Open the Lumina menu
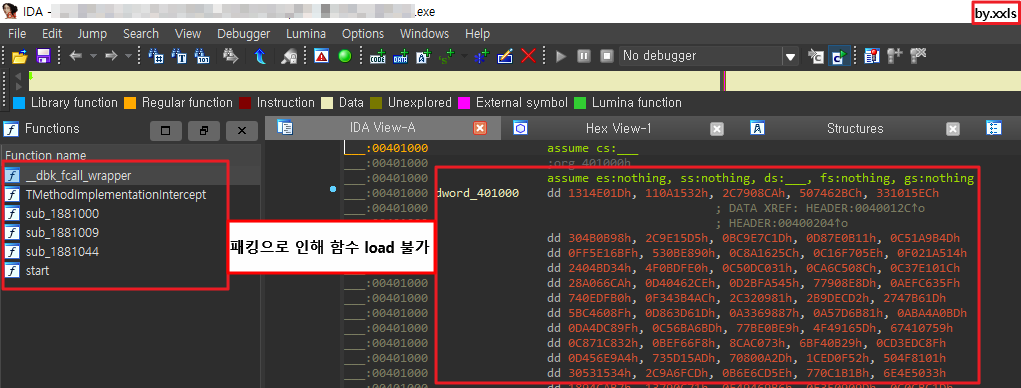This screenshot has width=1021, height=388. click(306, 33)
